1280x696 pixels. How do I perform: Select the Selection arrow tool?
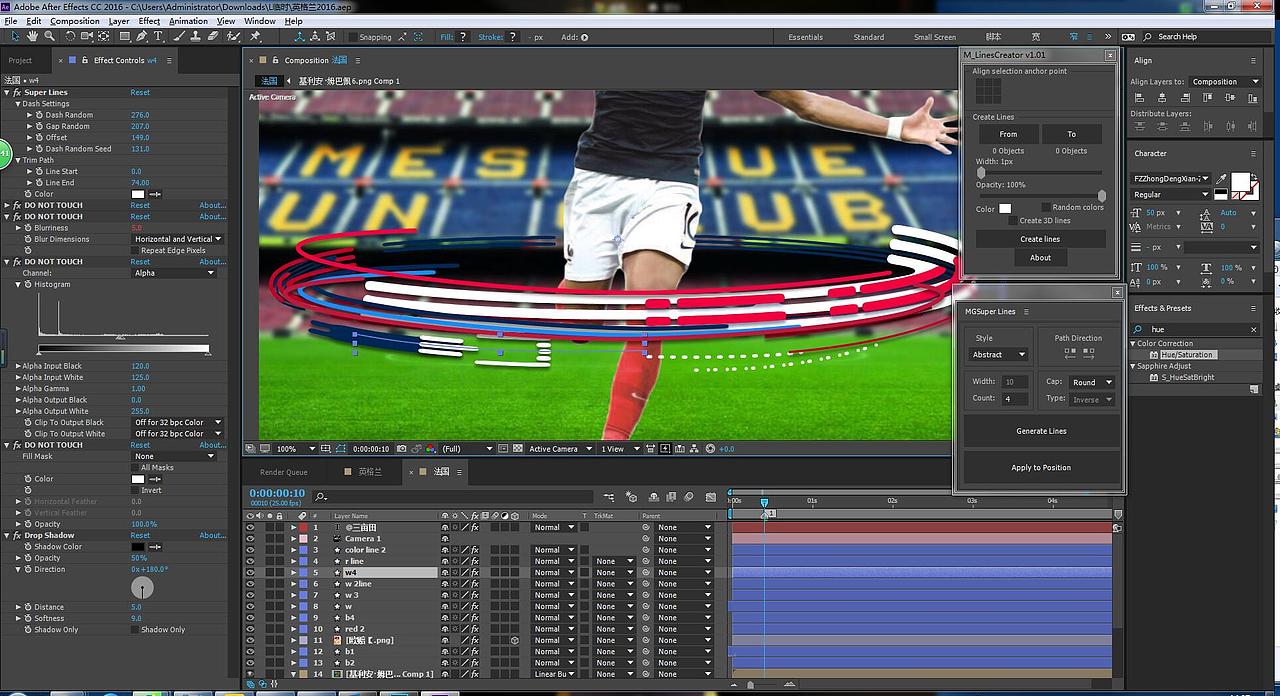(x=15, y=36)
